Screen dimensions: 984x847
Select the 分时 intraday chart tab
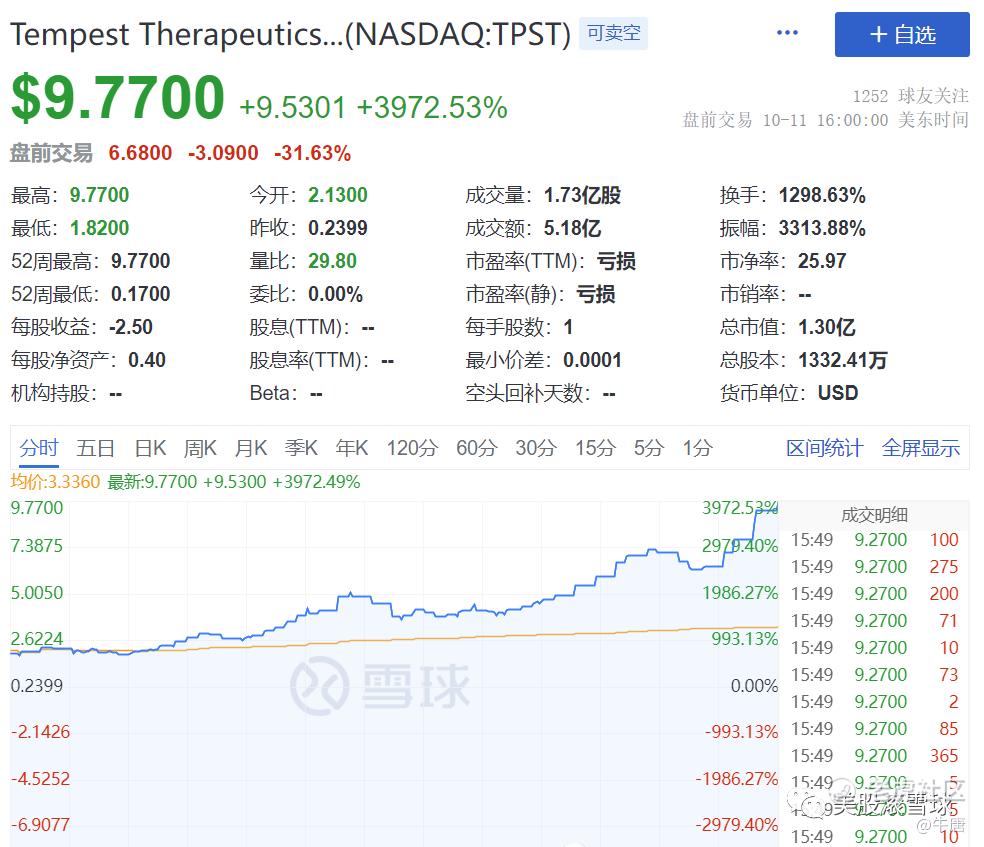(x=39, y=448)
